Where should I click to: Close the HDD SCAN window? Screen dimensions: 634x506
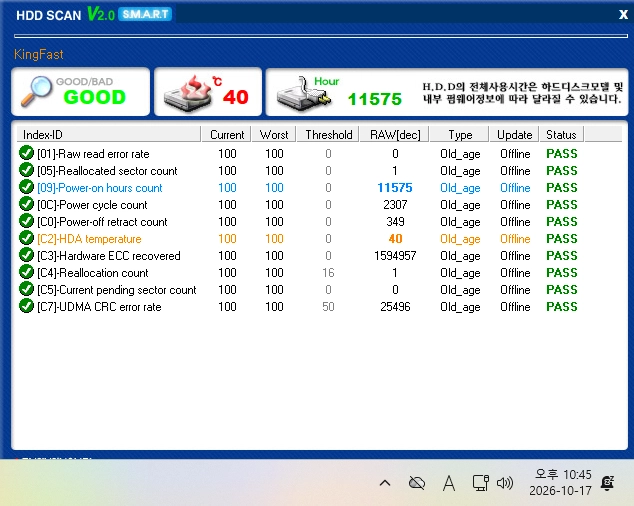623,15
